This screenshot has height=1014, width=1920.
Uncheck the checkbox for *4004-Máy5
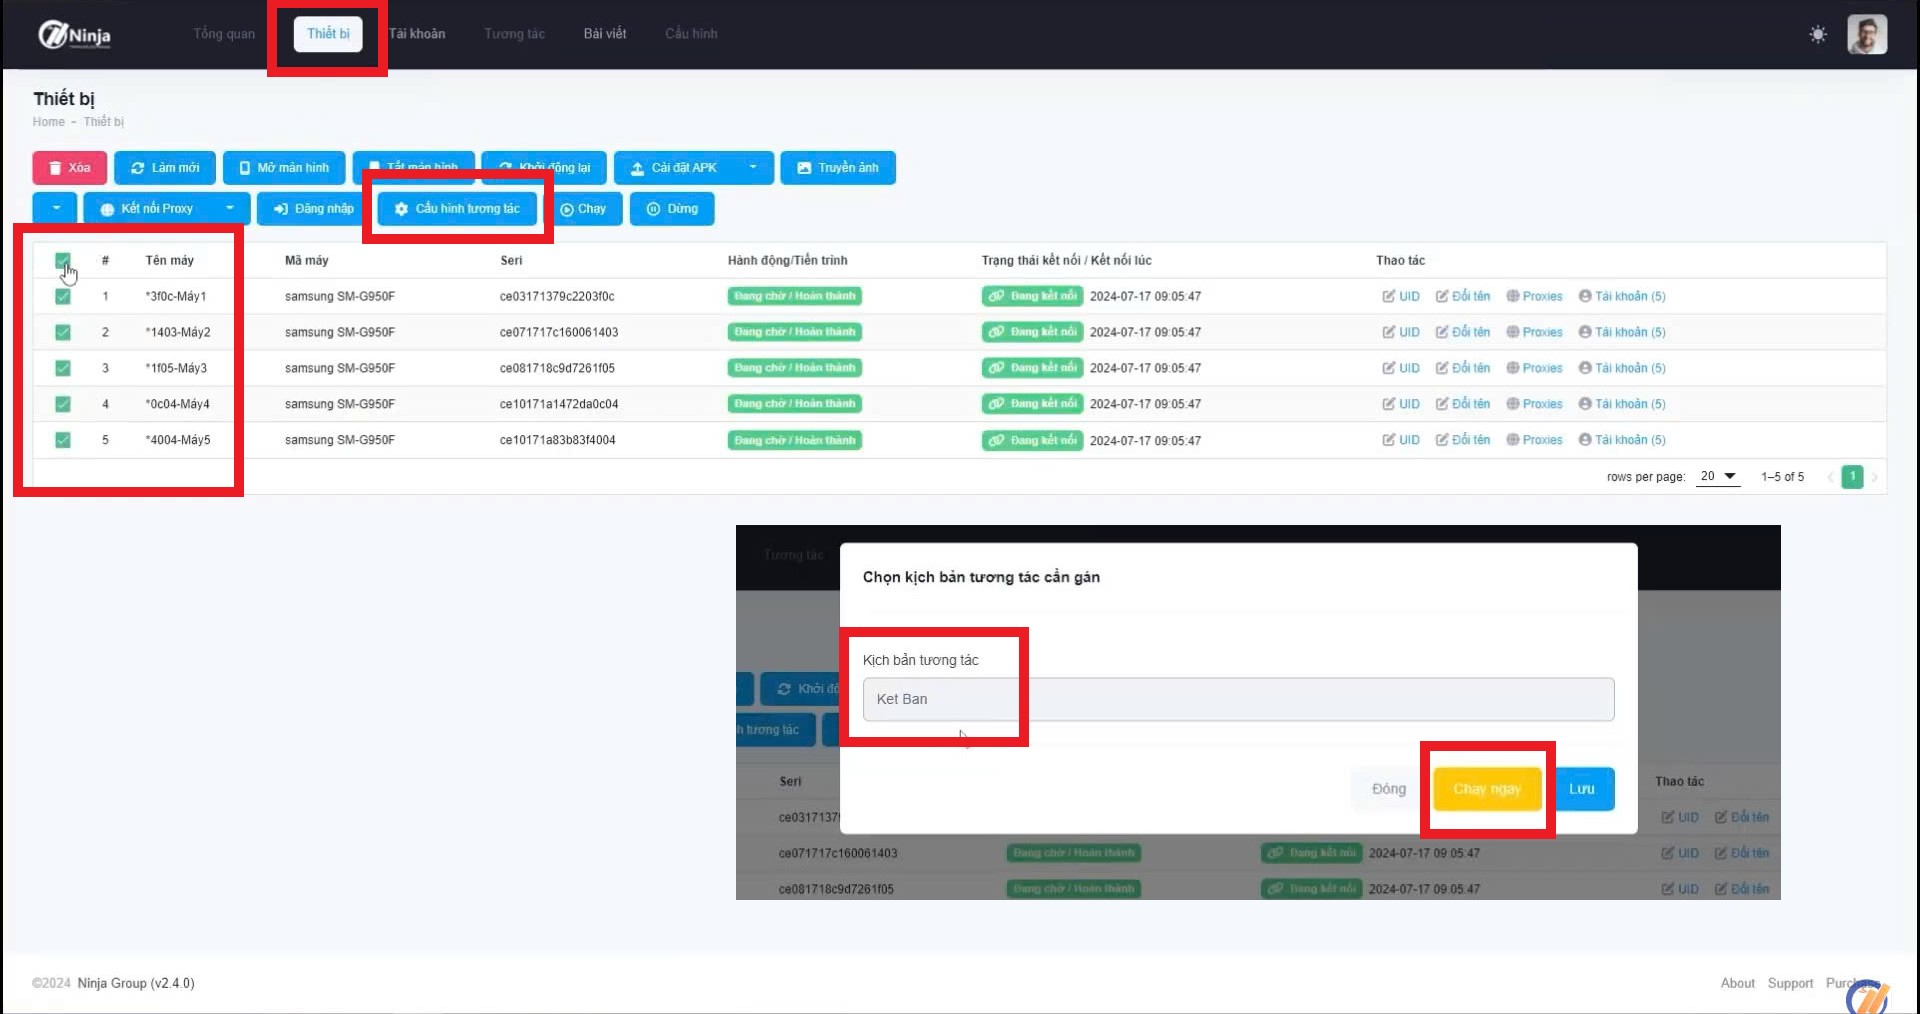tap(63, 440)
